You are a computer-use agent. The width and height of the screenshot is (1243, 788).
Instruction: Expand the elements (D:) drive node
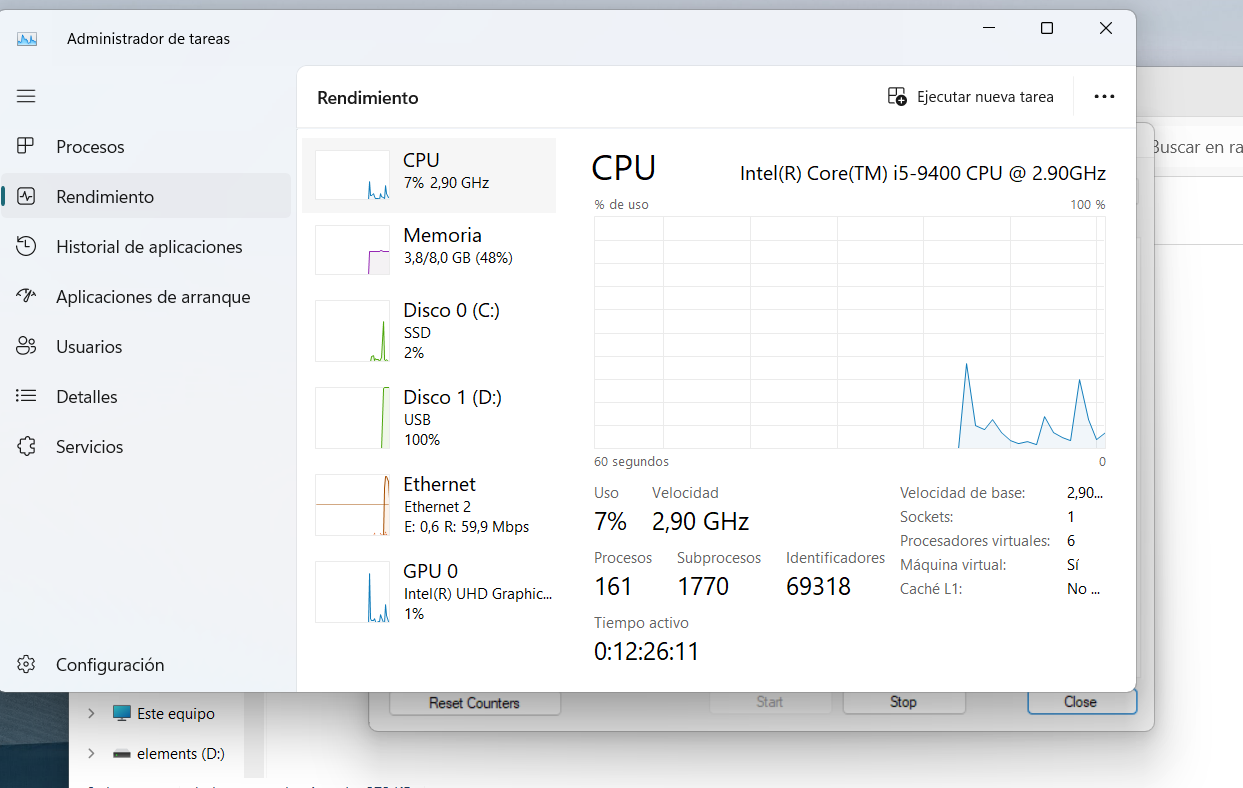pos(91,754)
